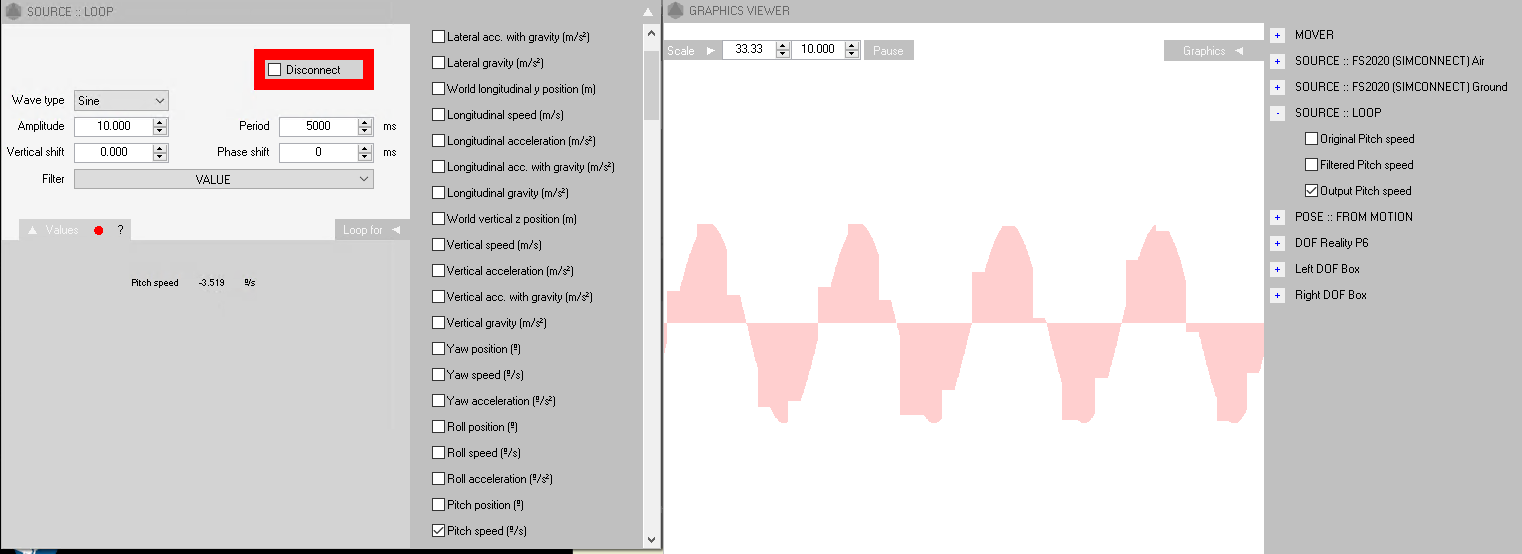Viewport: 1522px width, 554px height.
Task: Enable Lateral acc. with gravity checkbox
Action: pos(438,37)
